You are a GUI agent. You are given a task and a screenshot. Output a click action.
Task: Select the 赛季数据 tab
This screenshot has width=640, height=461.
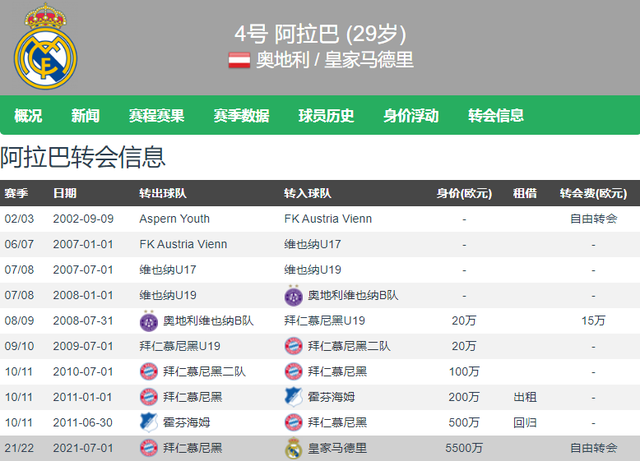242,116
